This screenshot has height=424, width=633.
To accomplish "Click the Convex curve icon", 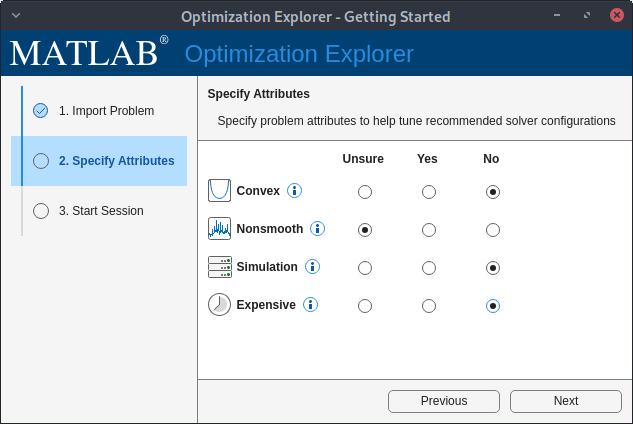I will tap(219, 190).
